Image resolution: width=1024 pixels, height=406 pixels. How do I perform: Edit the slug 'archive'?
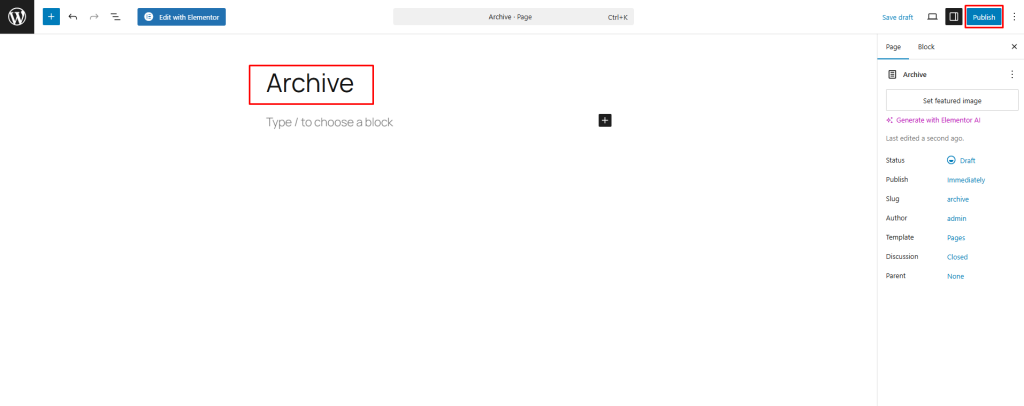(x=958, y=199)
